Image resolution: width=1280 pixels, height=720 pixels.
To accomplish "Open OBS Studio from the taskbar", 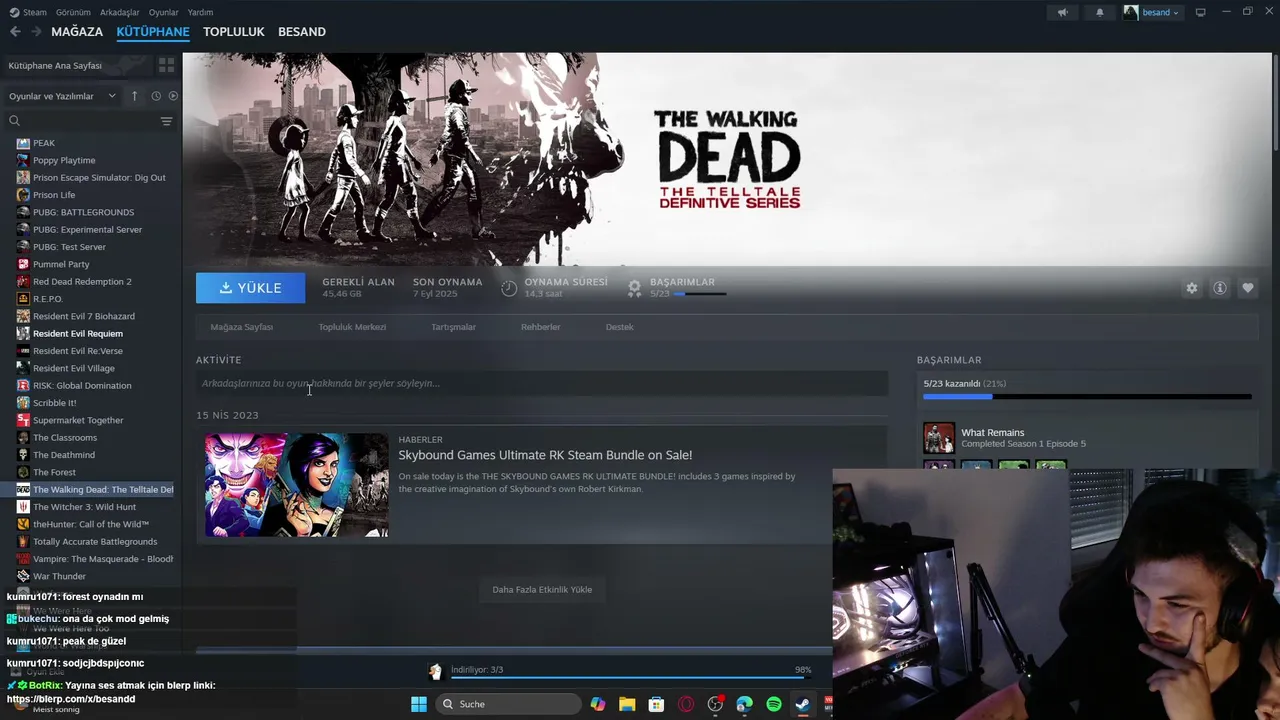I will coord(715,704).
